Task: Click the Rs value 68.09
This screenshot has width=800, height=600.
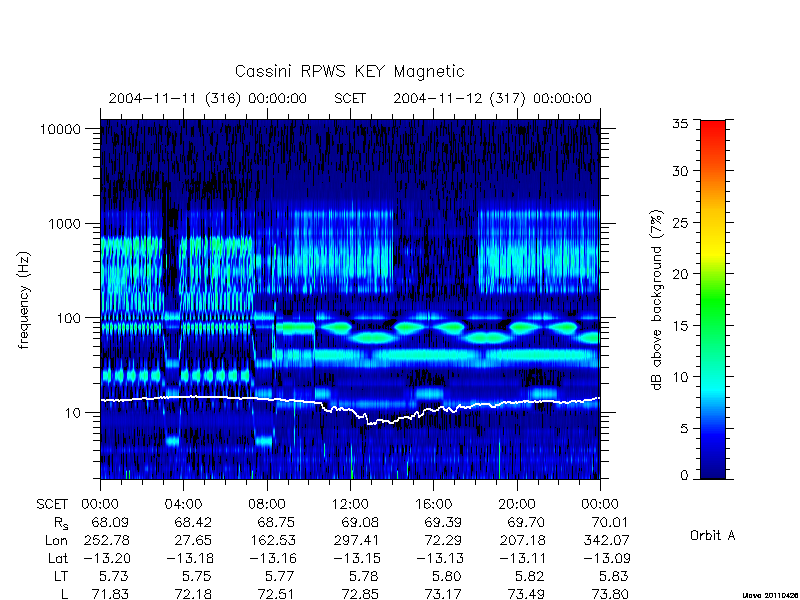Action: coord(110,522)
